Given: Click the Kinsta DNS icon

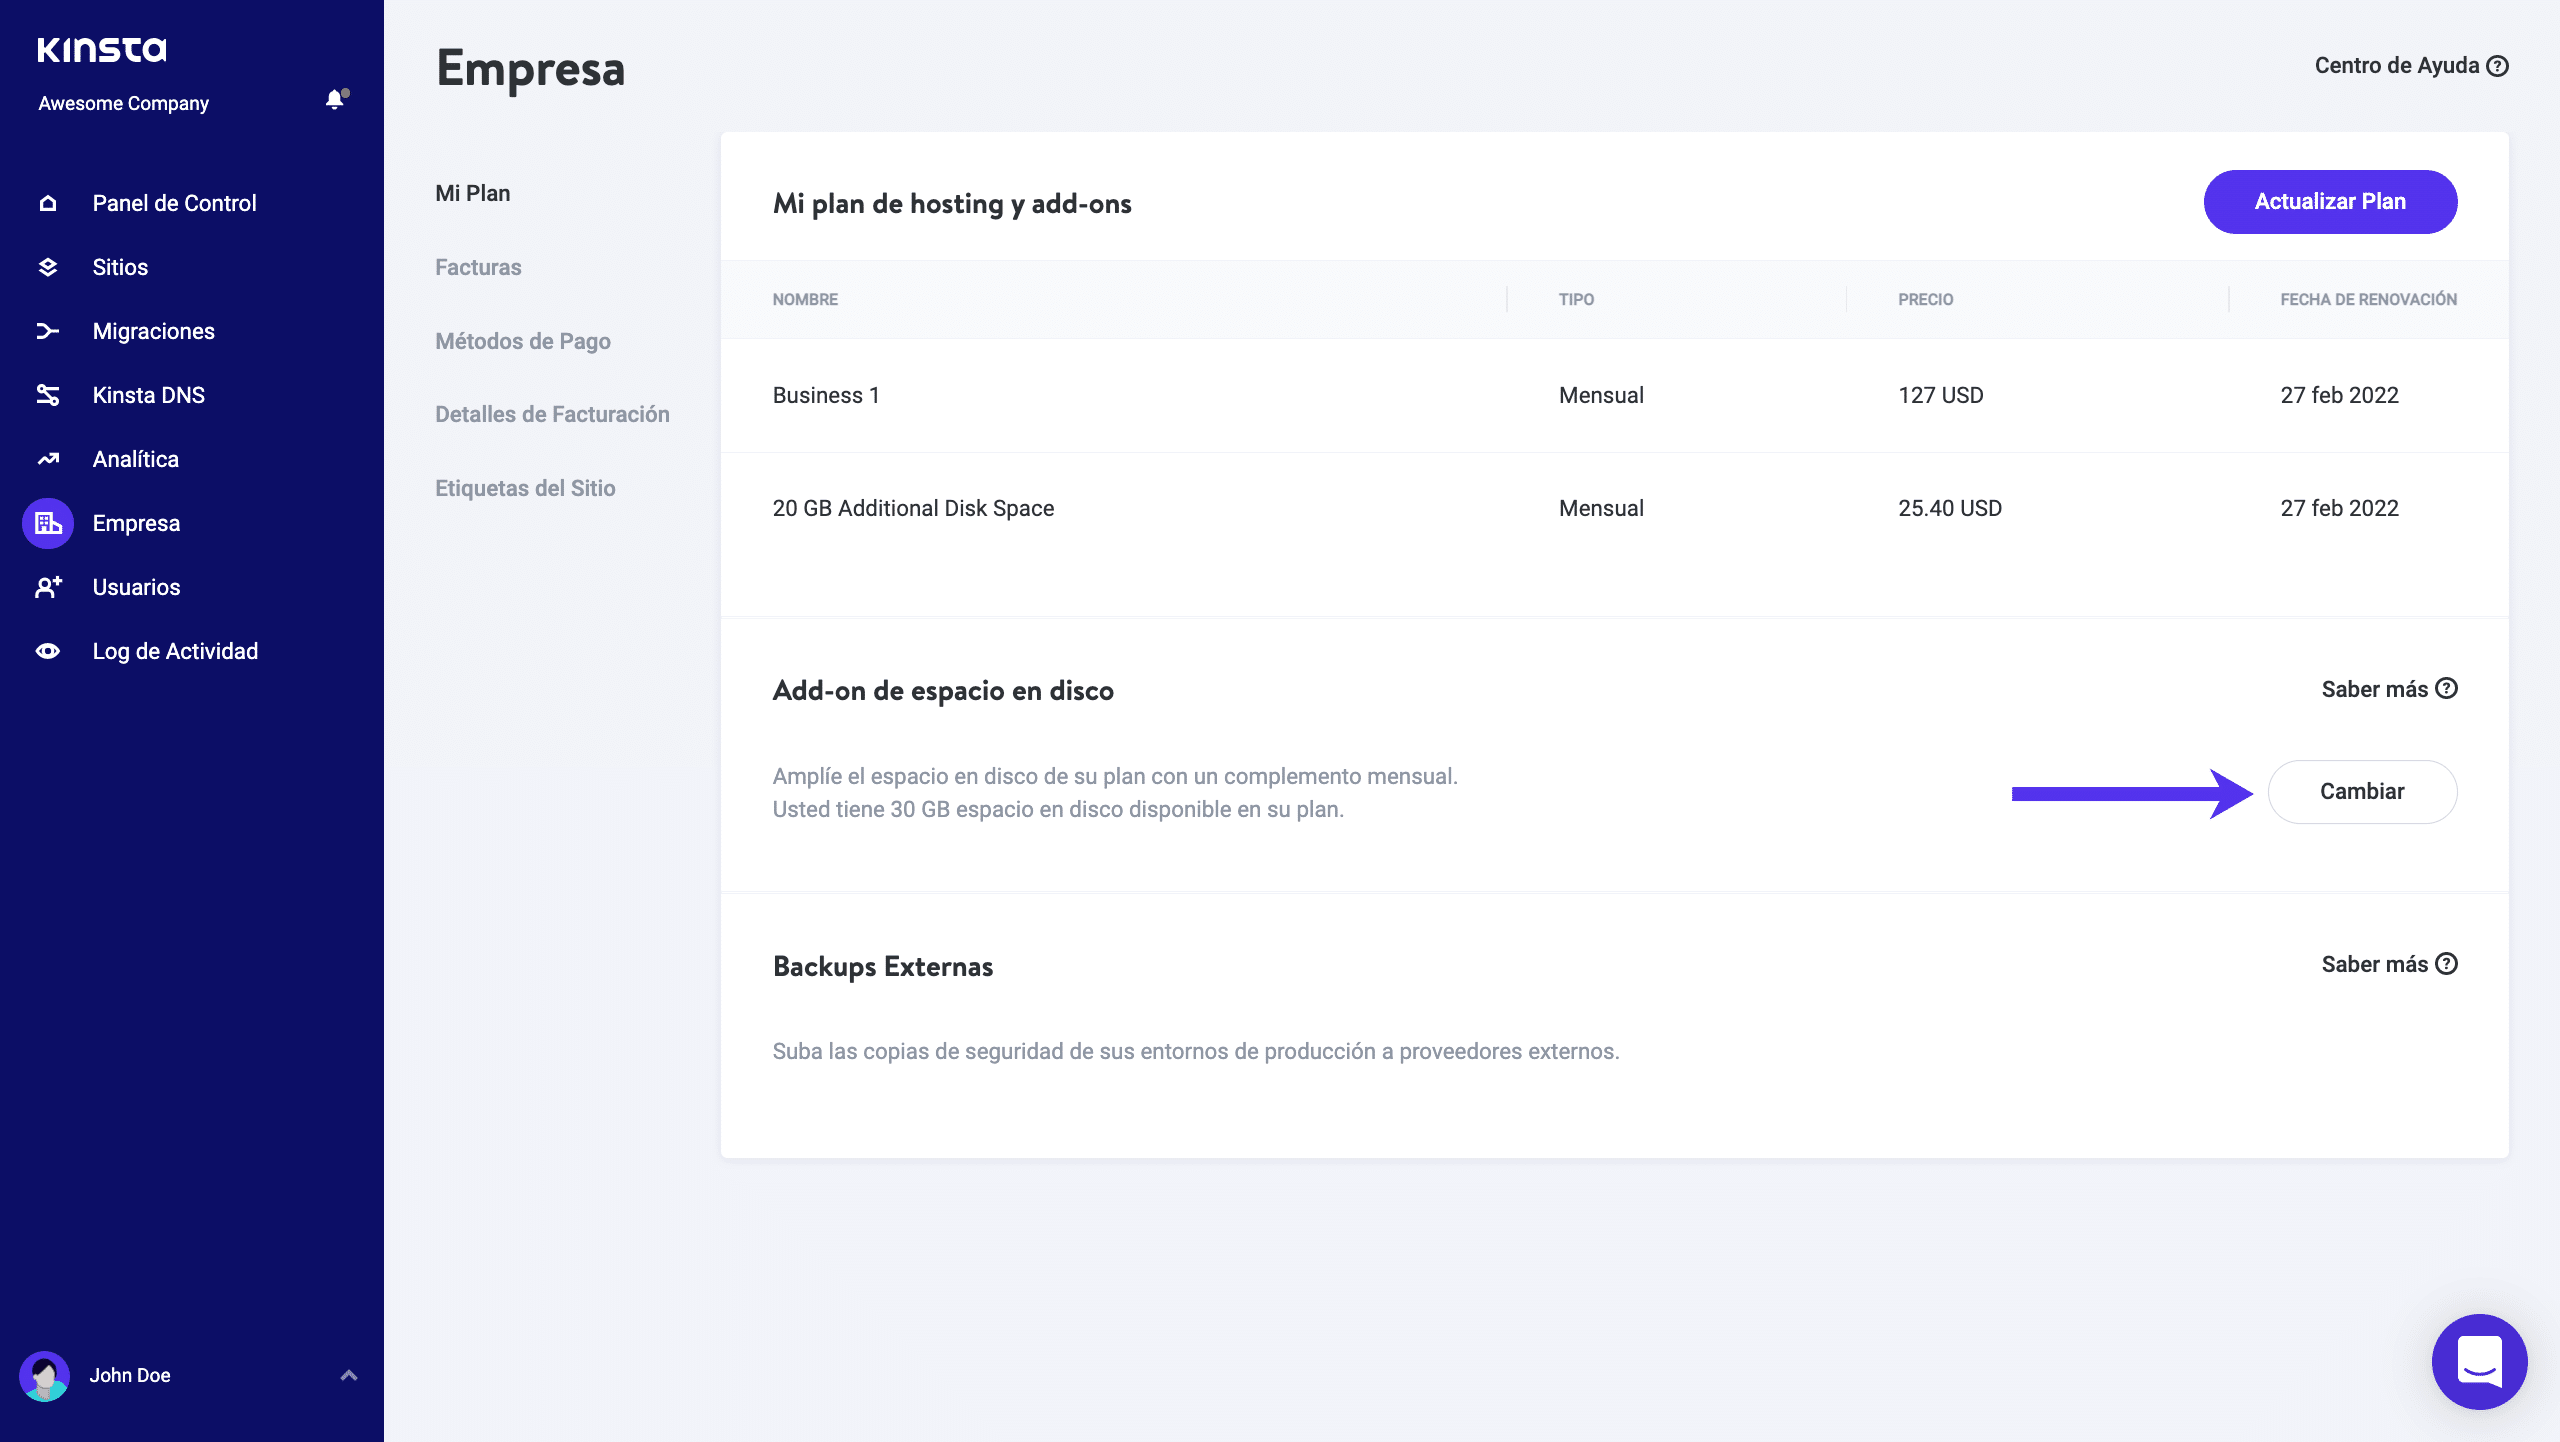Looking at the screenshot, I should point(47,395).
